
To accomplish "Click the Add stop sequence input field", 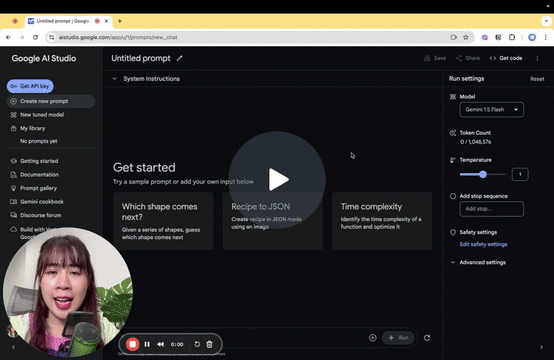I will 491,209.
